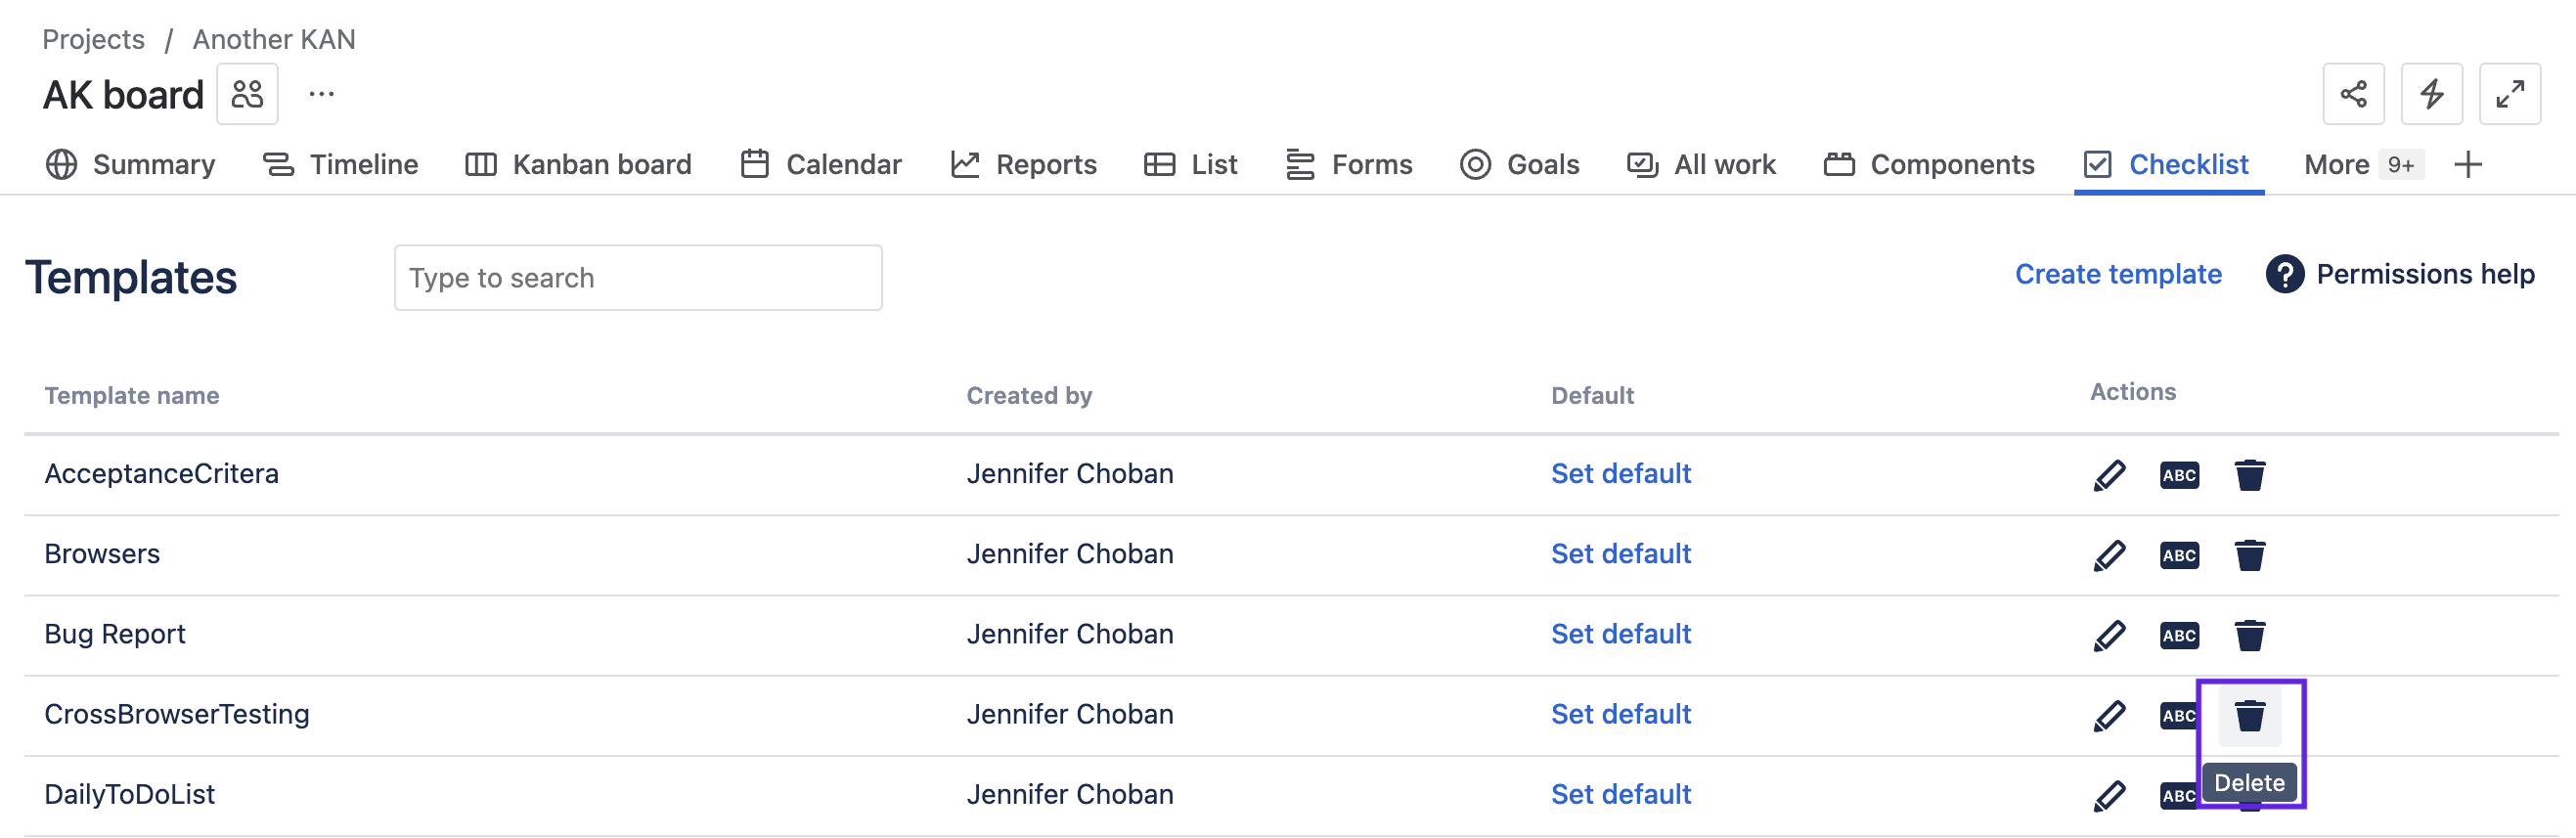
Task: Click the share icon button
Action: pyautogui.click(x=2353, y=94)
